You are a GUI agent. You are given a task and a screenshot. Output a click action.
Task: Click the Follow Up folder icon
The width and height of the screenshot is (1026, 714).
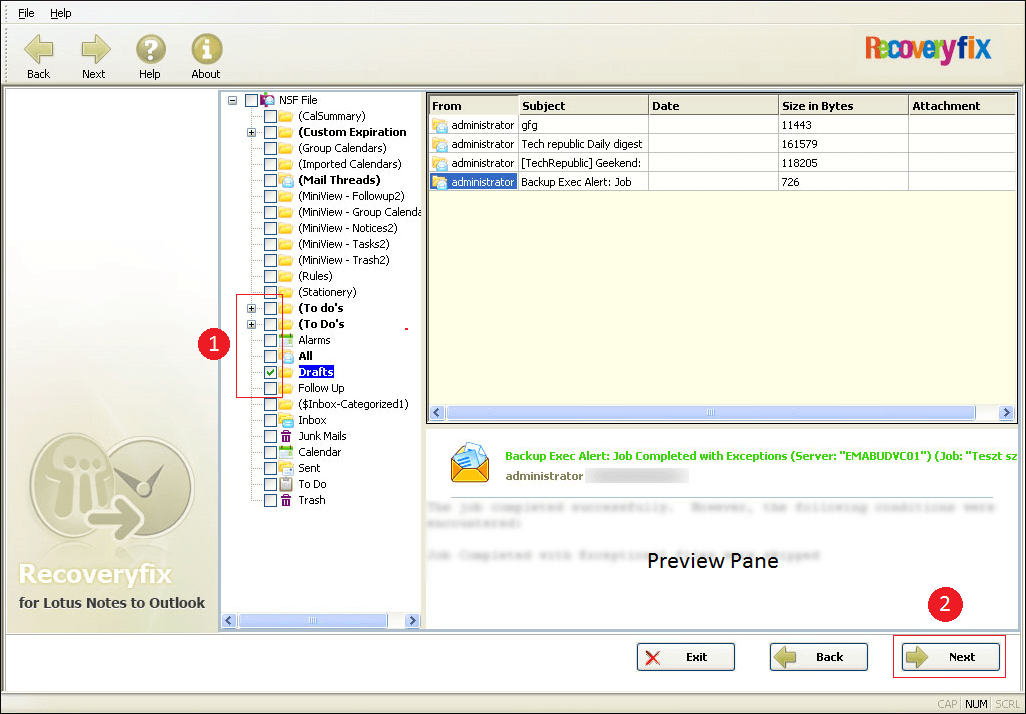[x=286, y=388]
